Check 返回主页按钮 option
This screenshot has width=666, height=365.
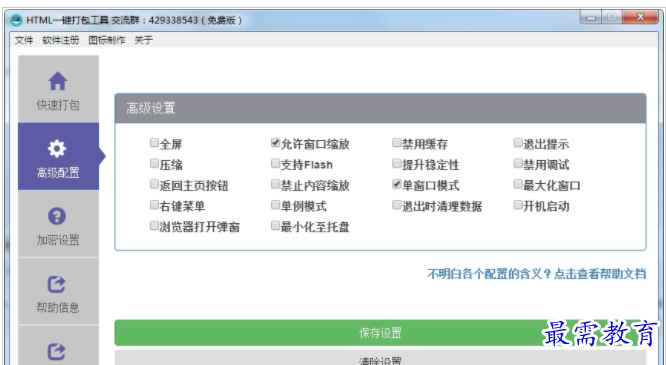point(154,184)
